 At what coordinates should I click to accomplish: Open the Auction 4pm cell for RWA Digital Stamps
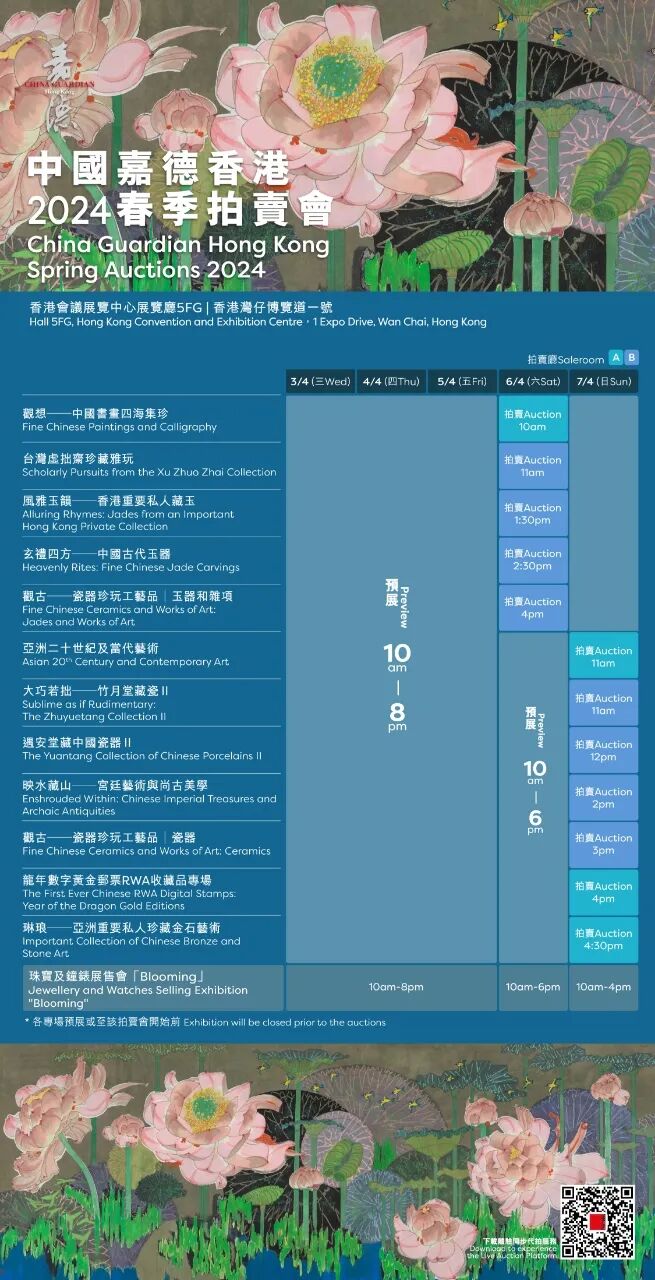click(604, 892)
